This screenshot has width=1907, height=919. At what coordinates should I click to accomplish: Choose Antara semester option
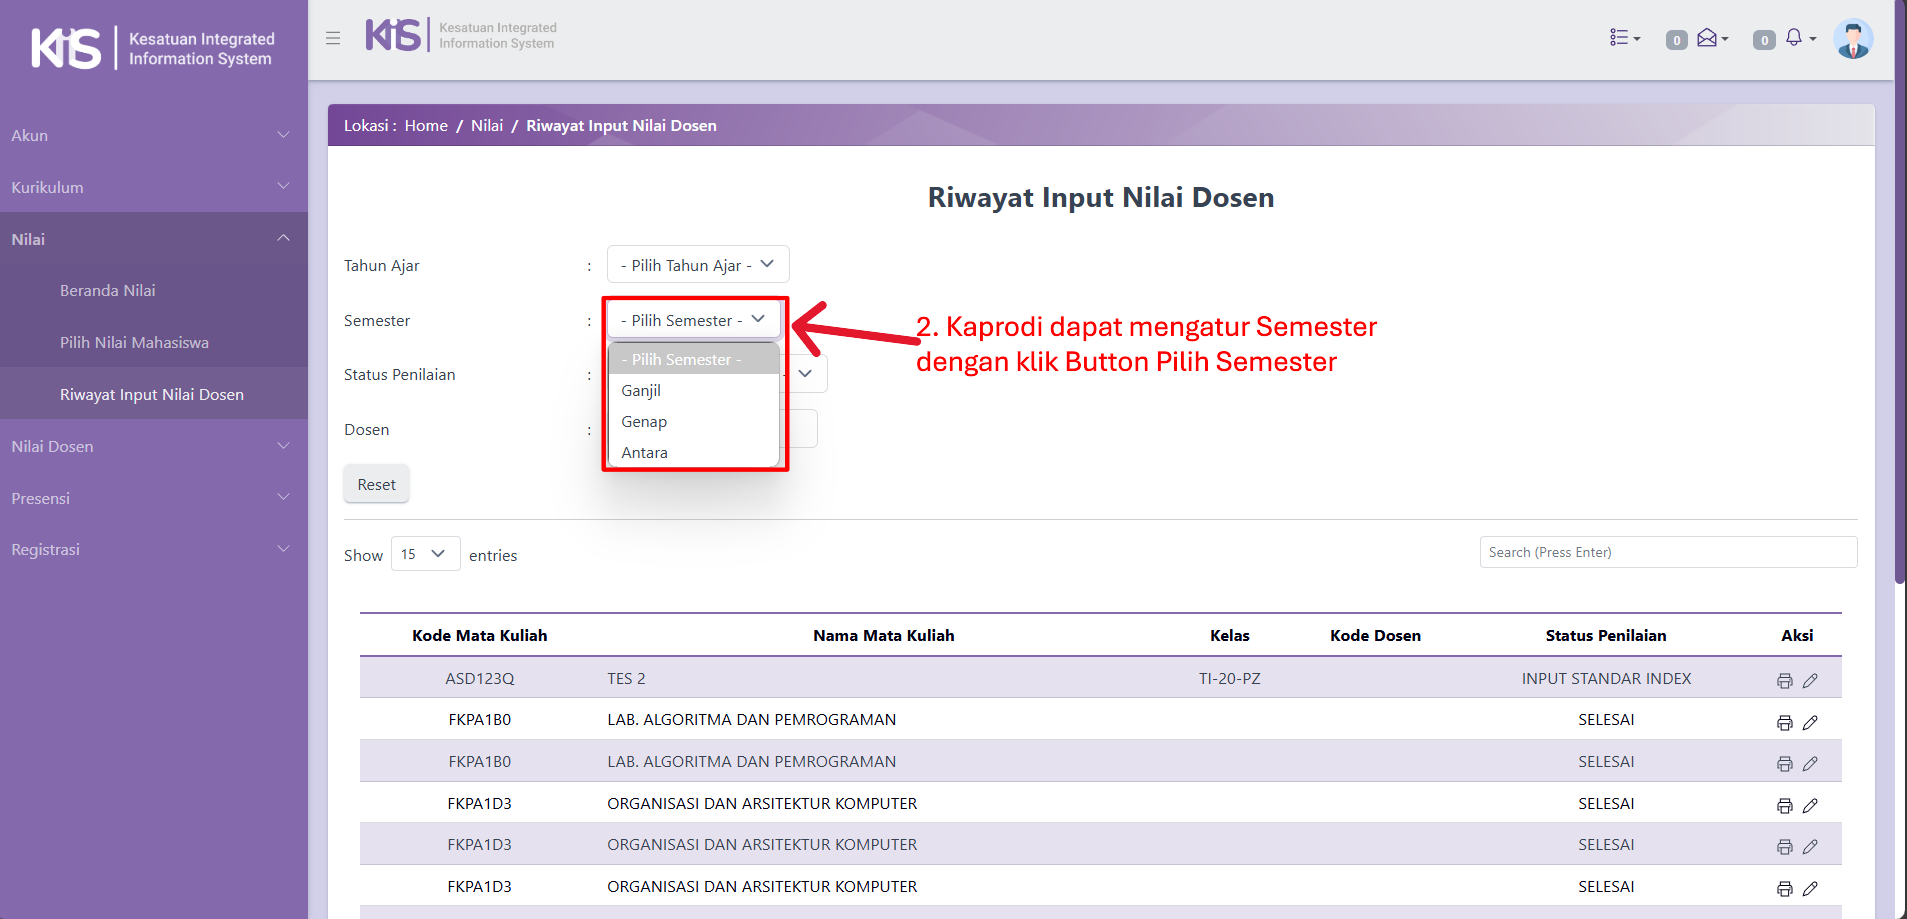(x=644, y=453)
